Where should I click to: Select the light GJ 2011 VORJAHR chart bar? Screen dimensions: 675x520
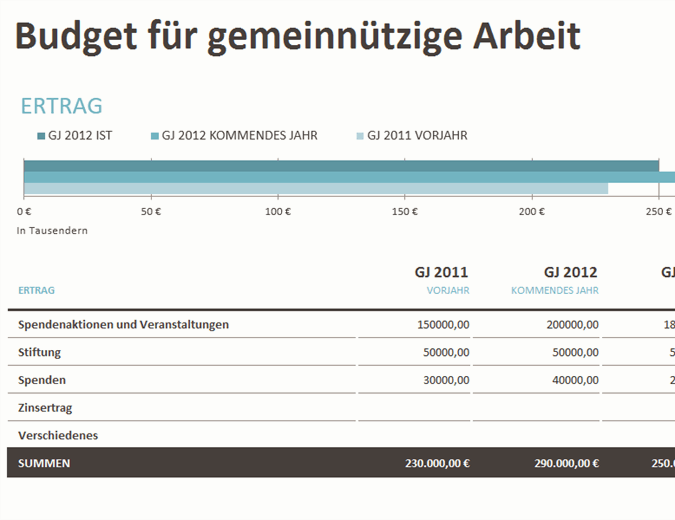coord(315,188)
